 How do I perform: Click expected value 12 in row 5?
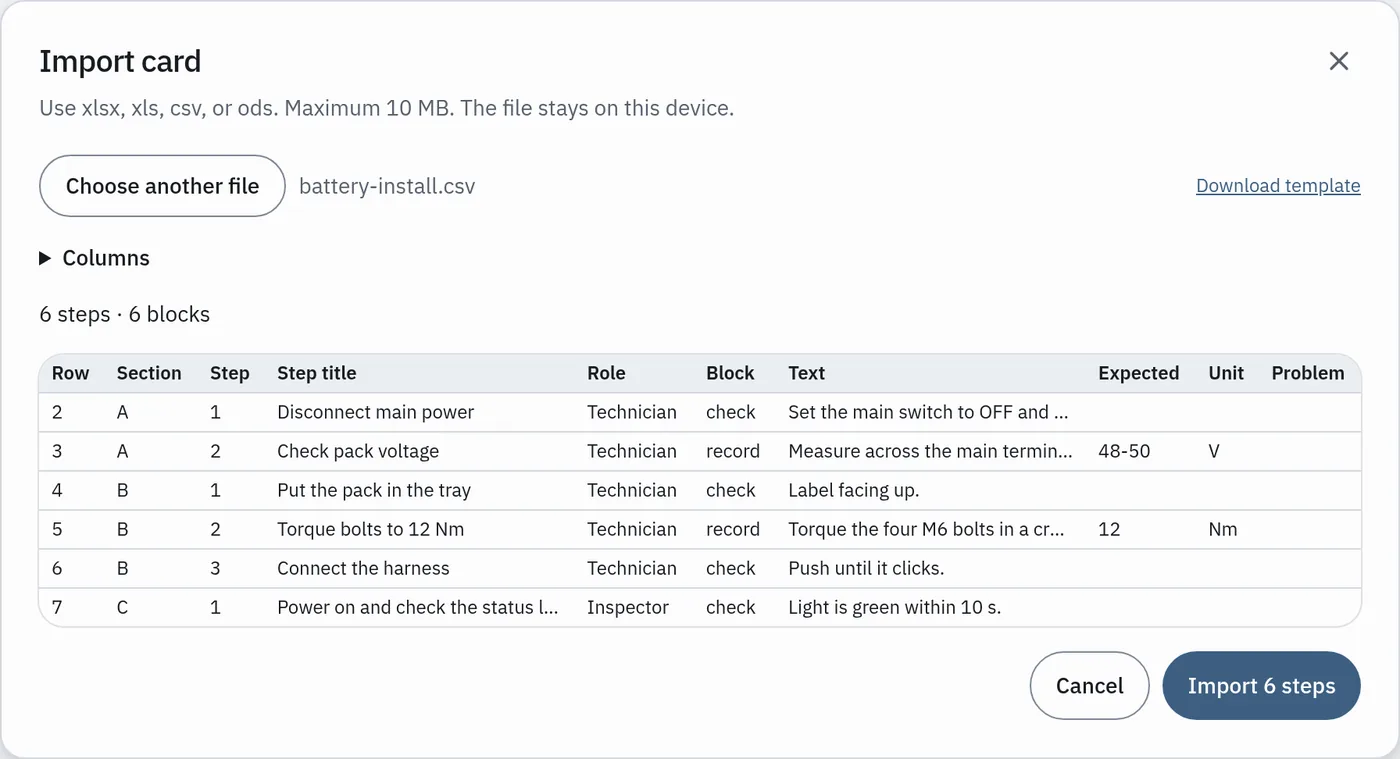(1109, 529)
